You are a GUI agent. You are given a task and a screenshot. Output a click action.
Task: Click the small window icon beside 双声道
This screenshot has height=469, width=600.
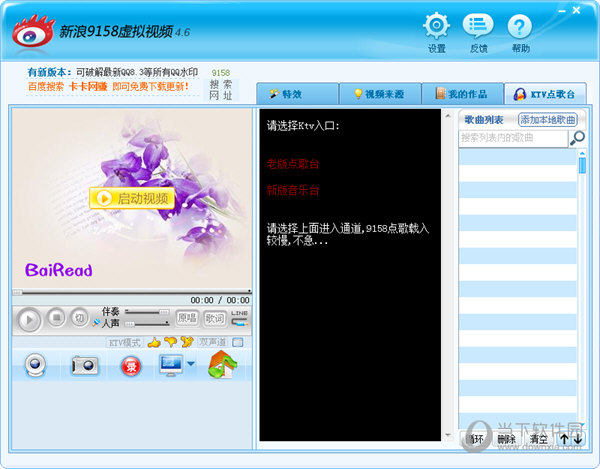coord(238,342)
